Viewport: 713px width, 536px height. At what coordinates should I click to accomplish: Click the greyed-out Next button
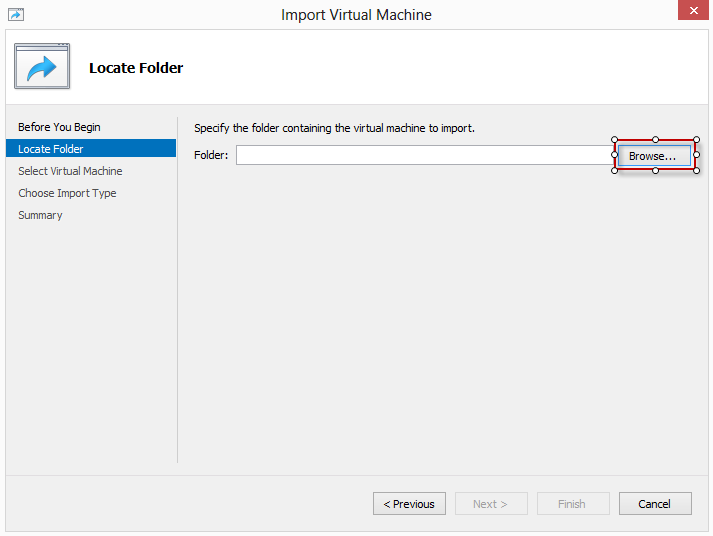(491, 504)
